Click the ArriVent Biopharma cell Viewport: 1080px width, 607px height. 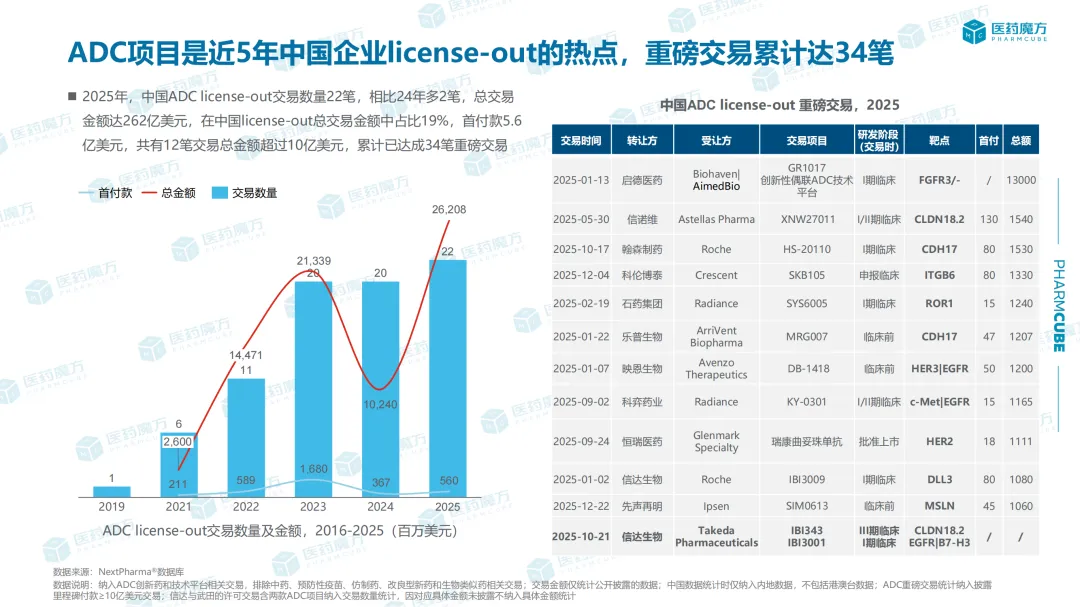click(716, 336)
